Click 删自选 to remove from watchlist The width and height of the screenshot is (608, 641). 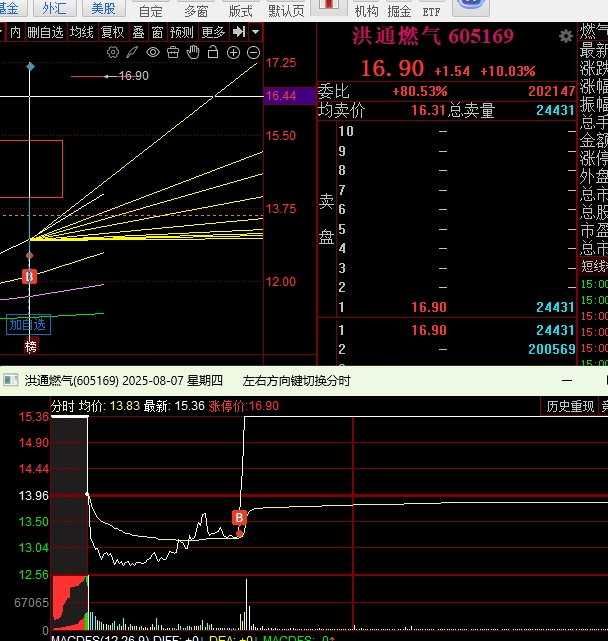click(x=45, y=32)
